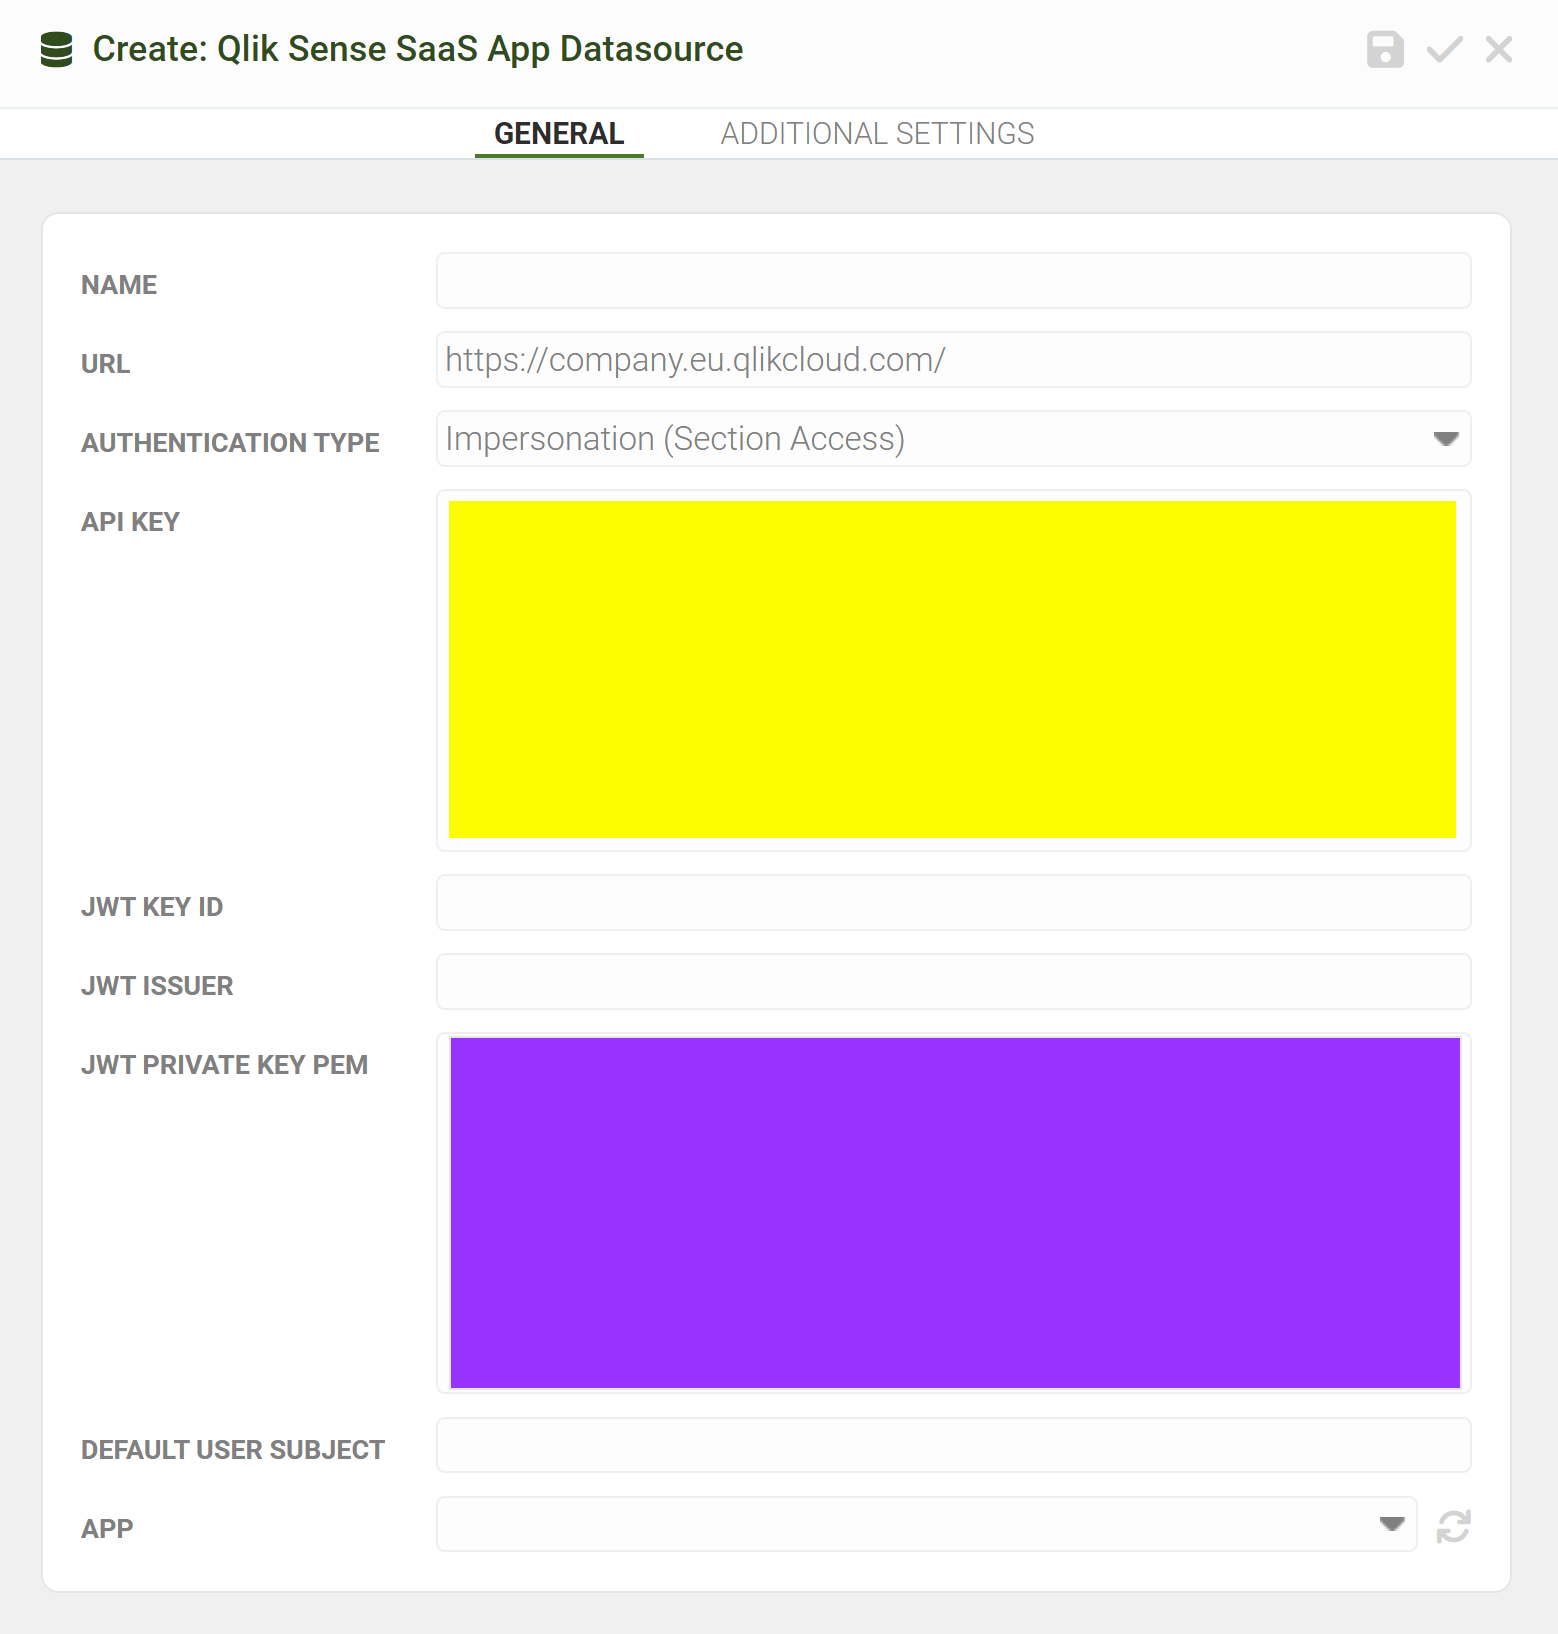Click the database icon beside title
Screen dimensions: 1558x1634
pos(57,49)
